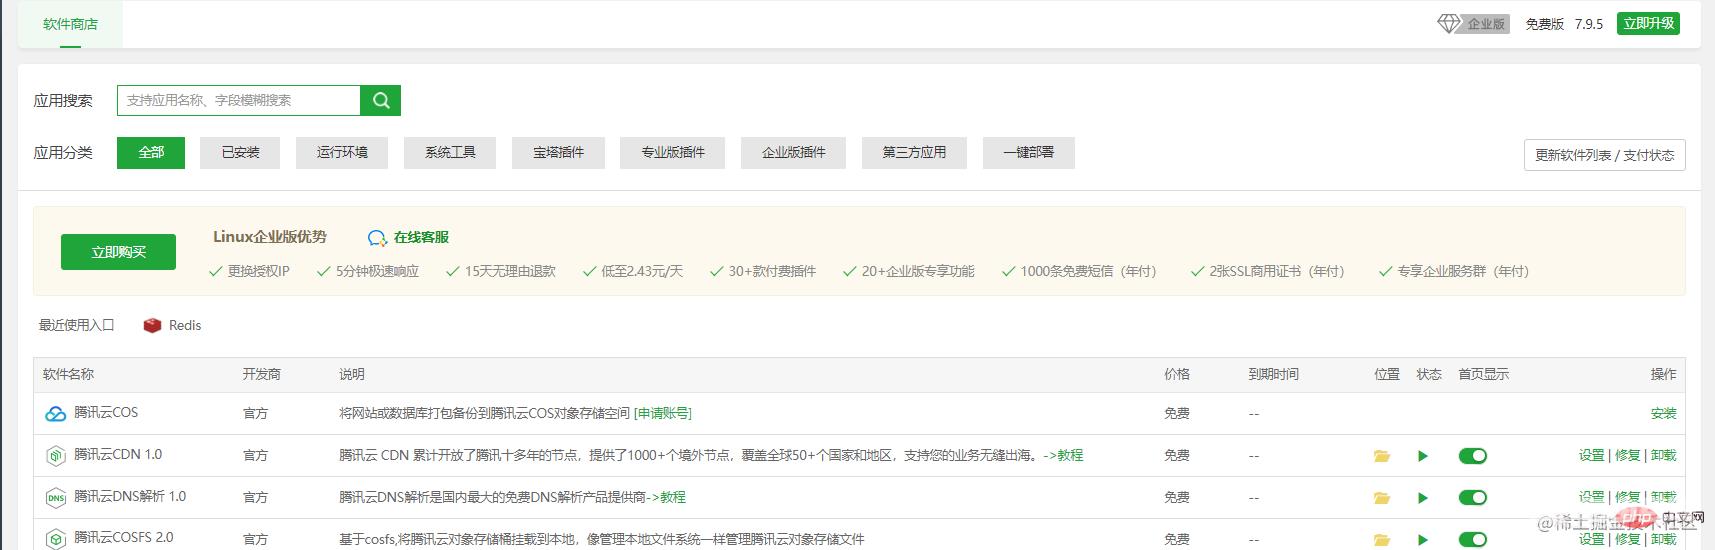This screenshot has width=1715, height=550.
Task: Focus the application search input field
Action: (238, 100)
